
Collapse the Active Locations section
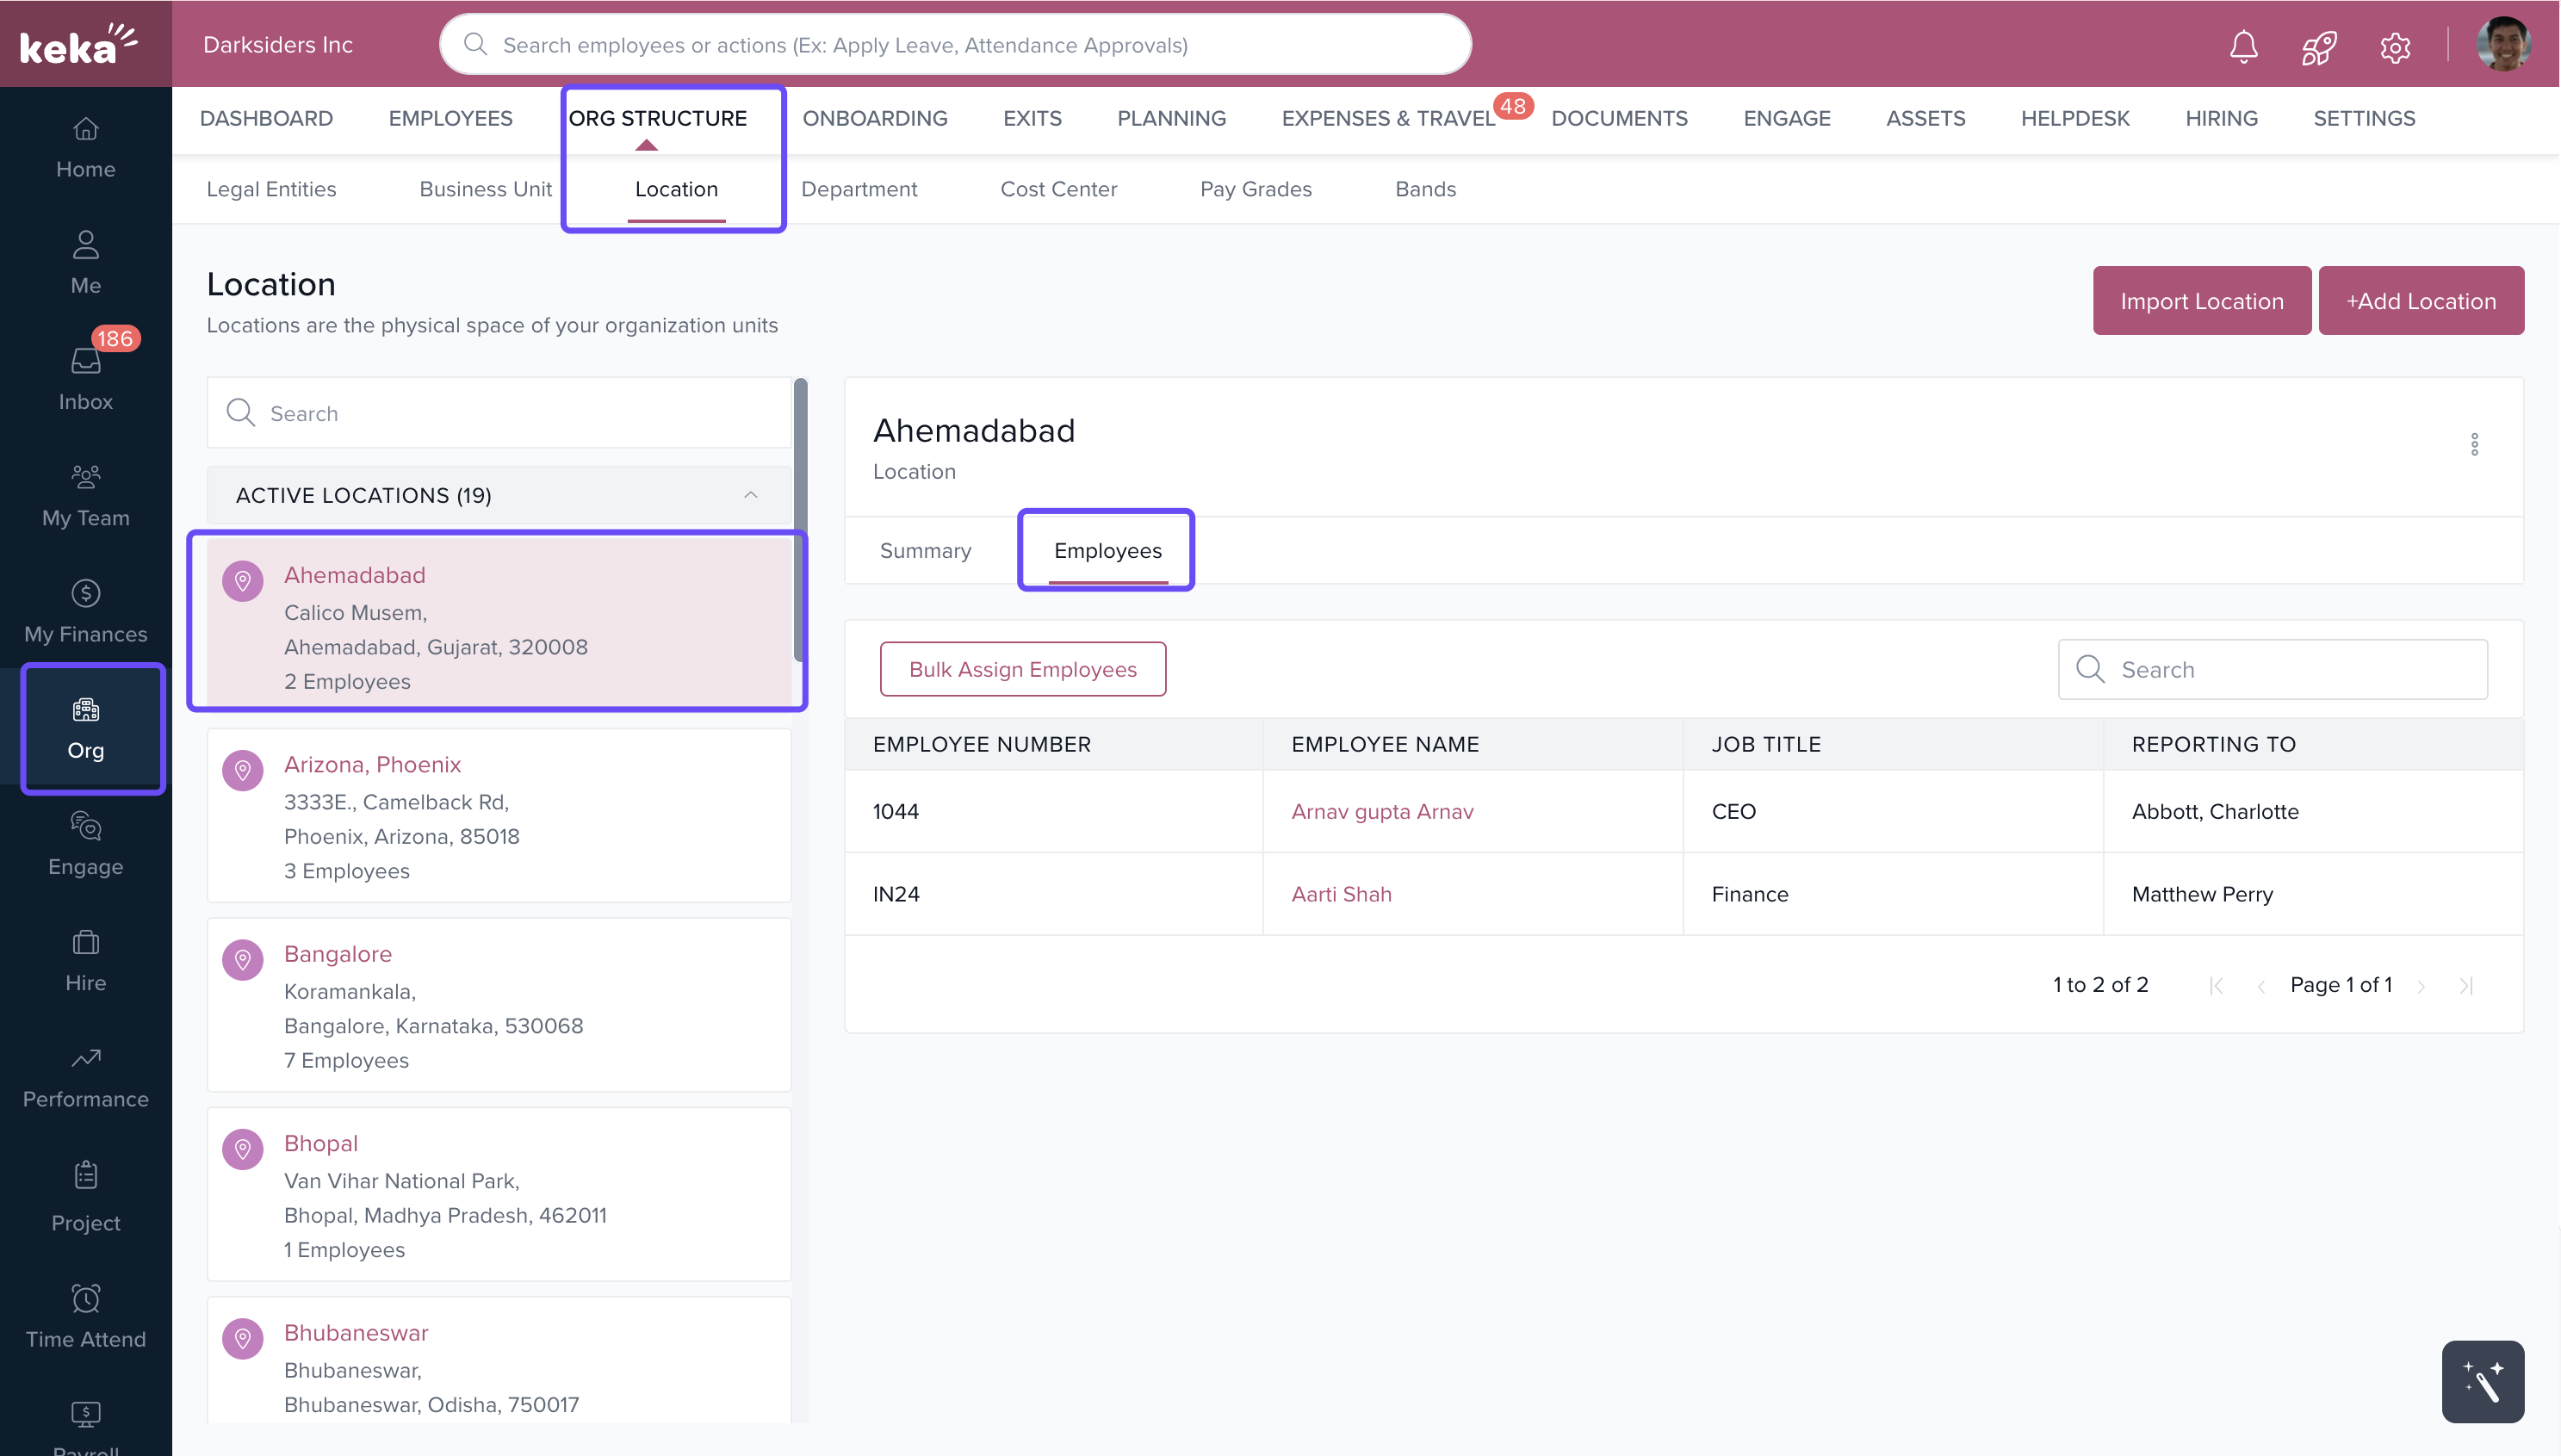[x=750, y=495]
